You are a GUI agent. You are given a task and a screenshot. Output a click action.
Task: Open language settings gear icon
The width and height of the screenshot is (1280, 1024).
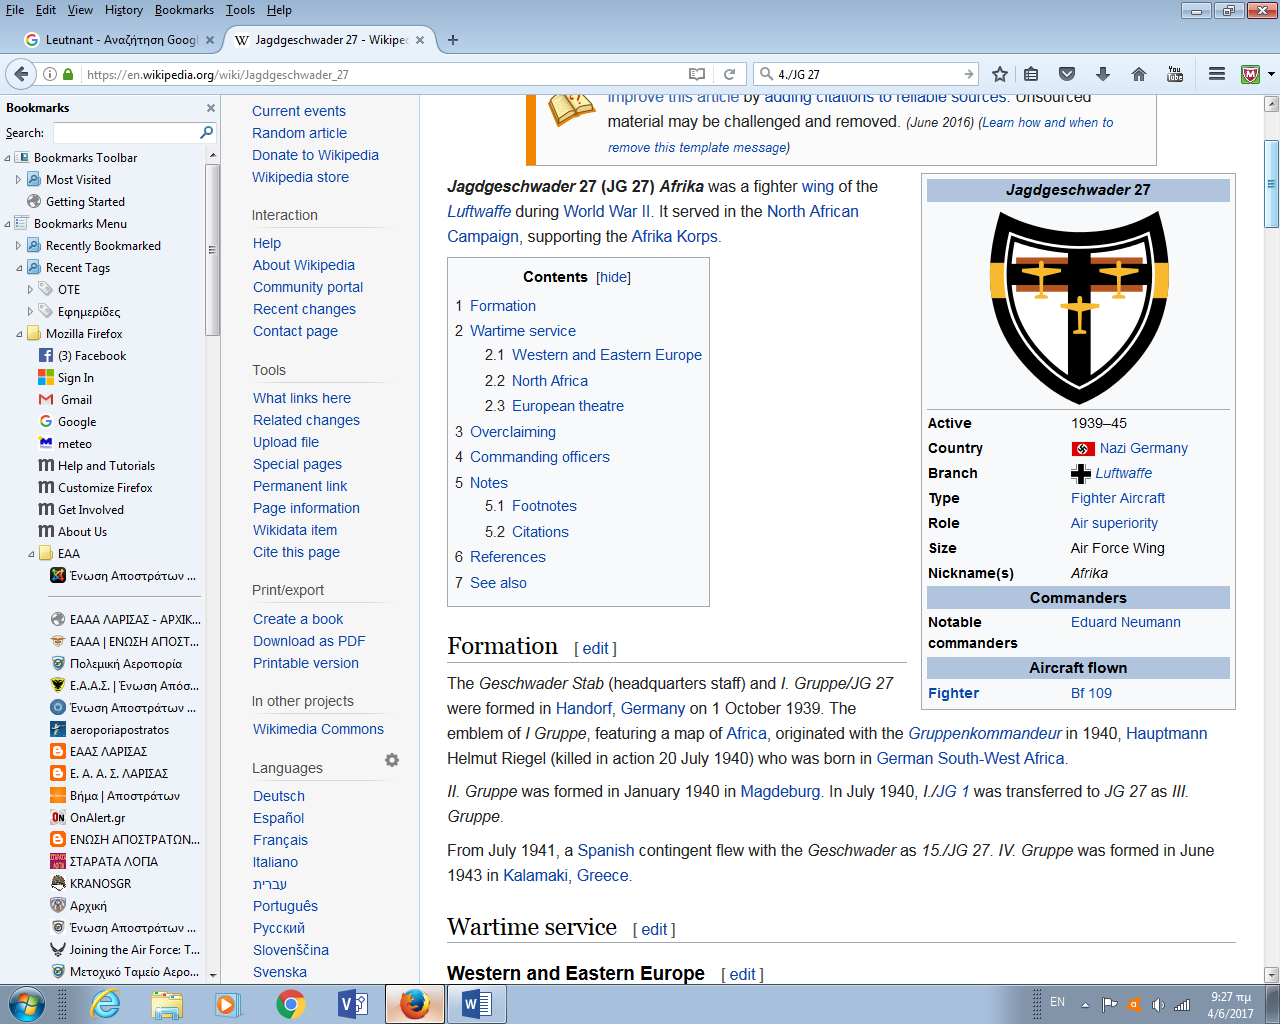click(x=392, y=760)
